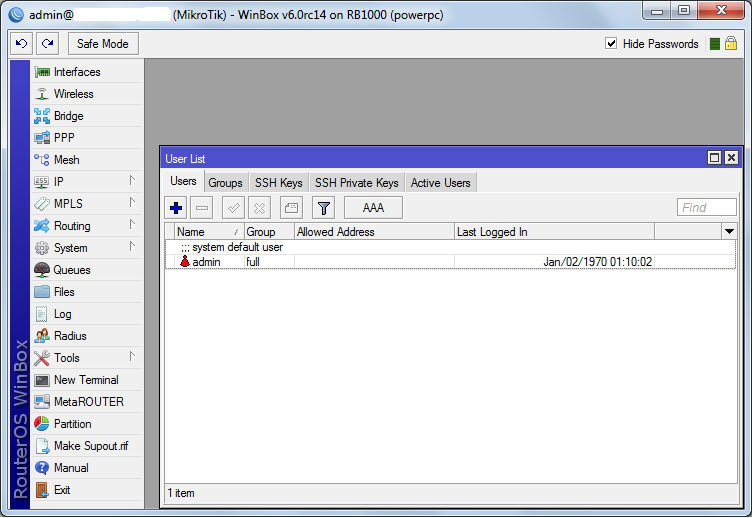Remove selected user with minus button

coord(202,208)
